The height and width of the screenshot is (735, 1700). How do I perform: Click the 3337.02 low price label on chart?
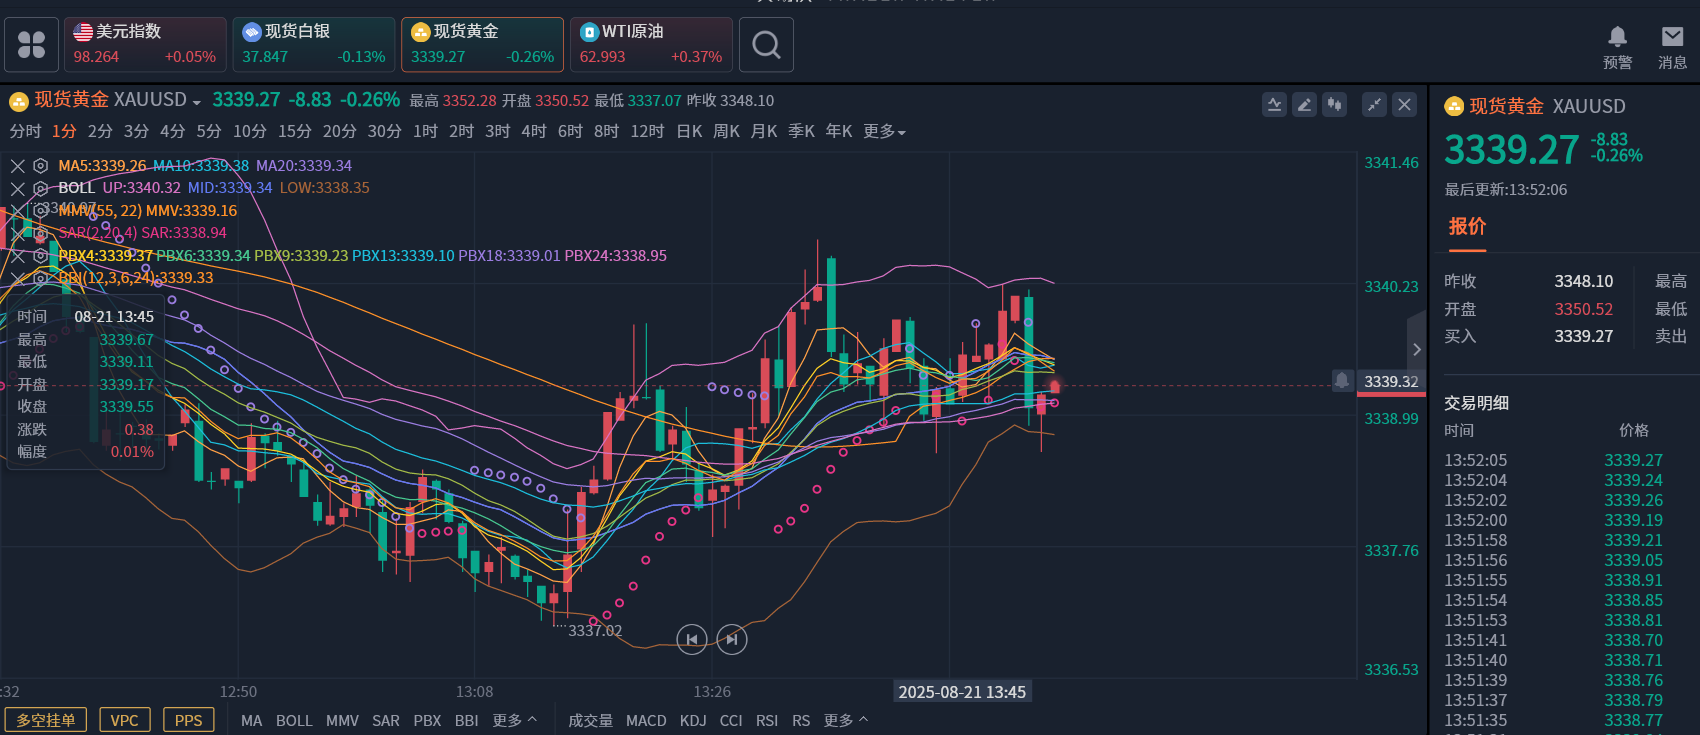[595, 631]
